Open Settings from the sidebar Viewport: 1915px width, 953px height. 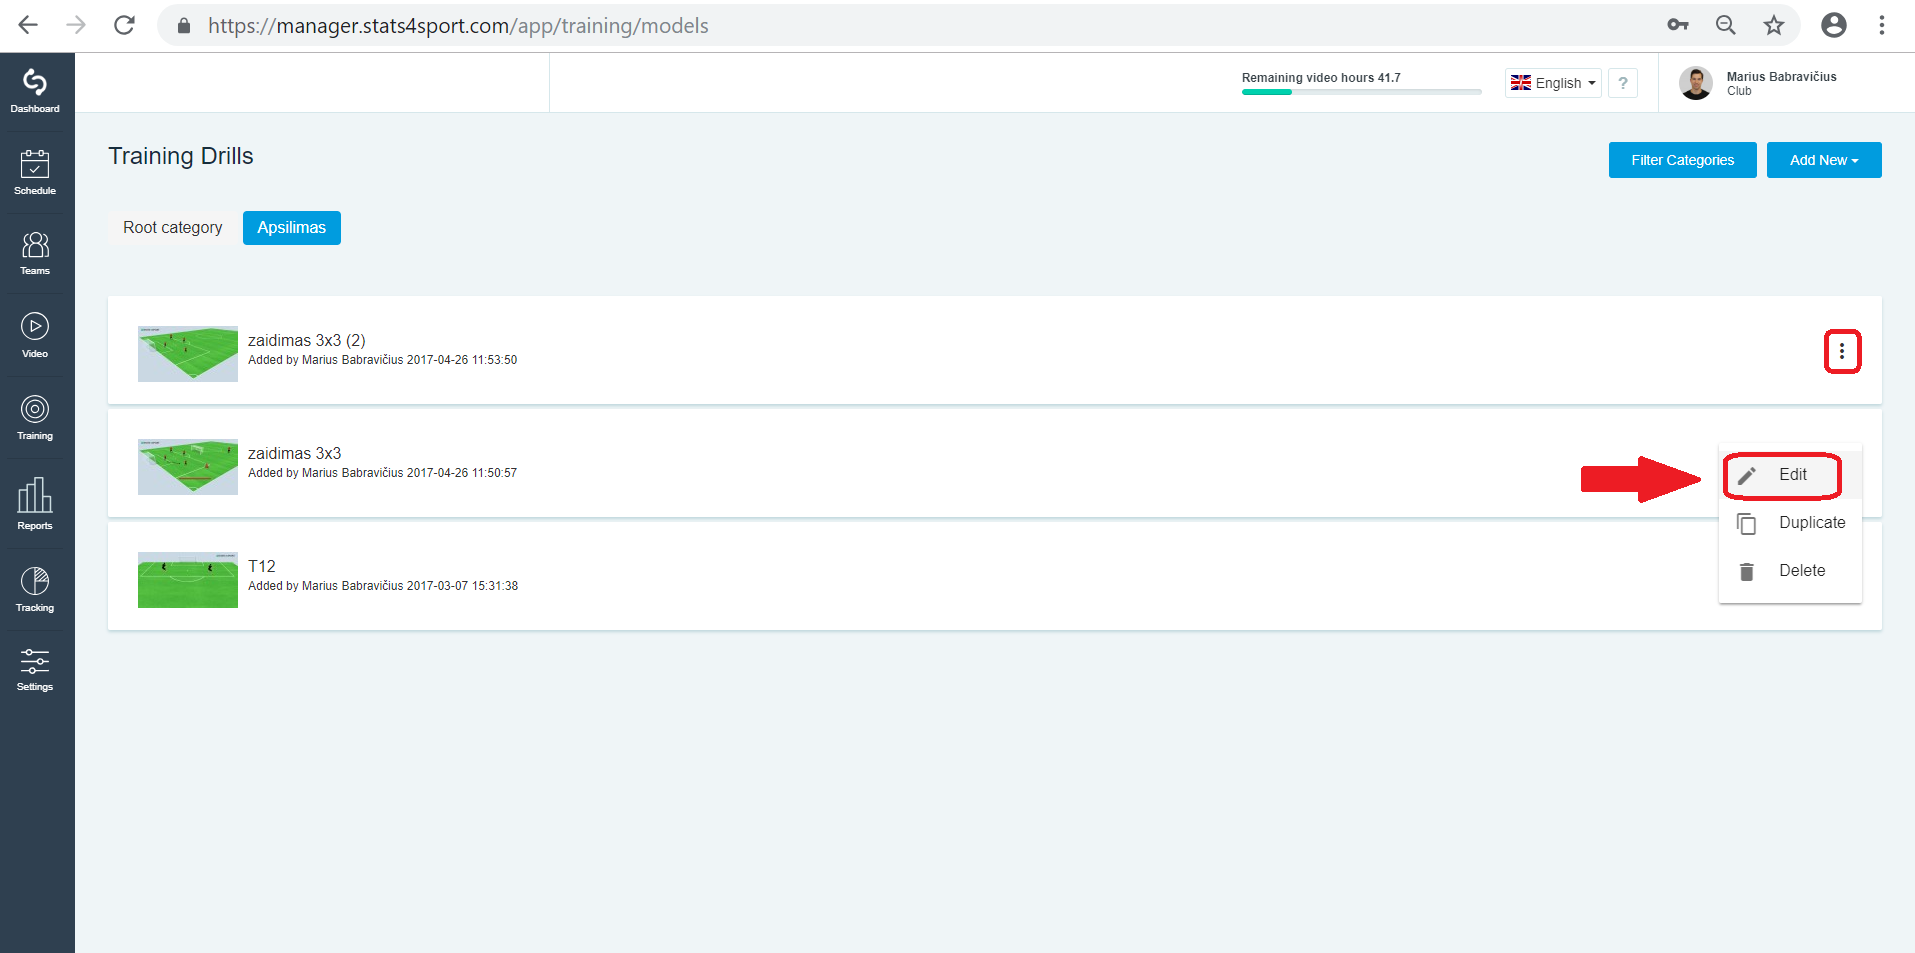[x=35, y=670]
